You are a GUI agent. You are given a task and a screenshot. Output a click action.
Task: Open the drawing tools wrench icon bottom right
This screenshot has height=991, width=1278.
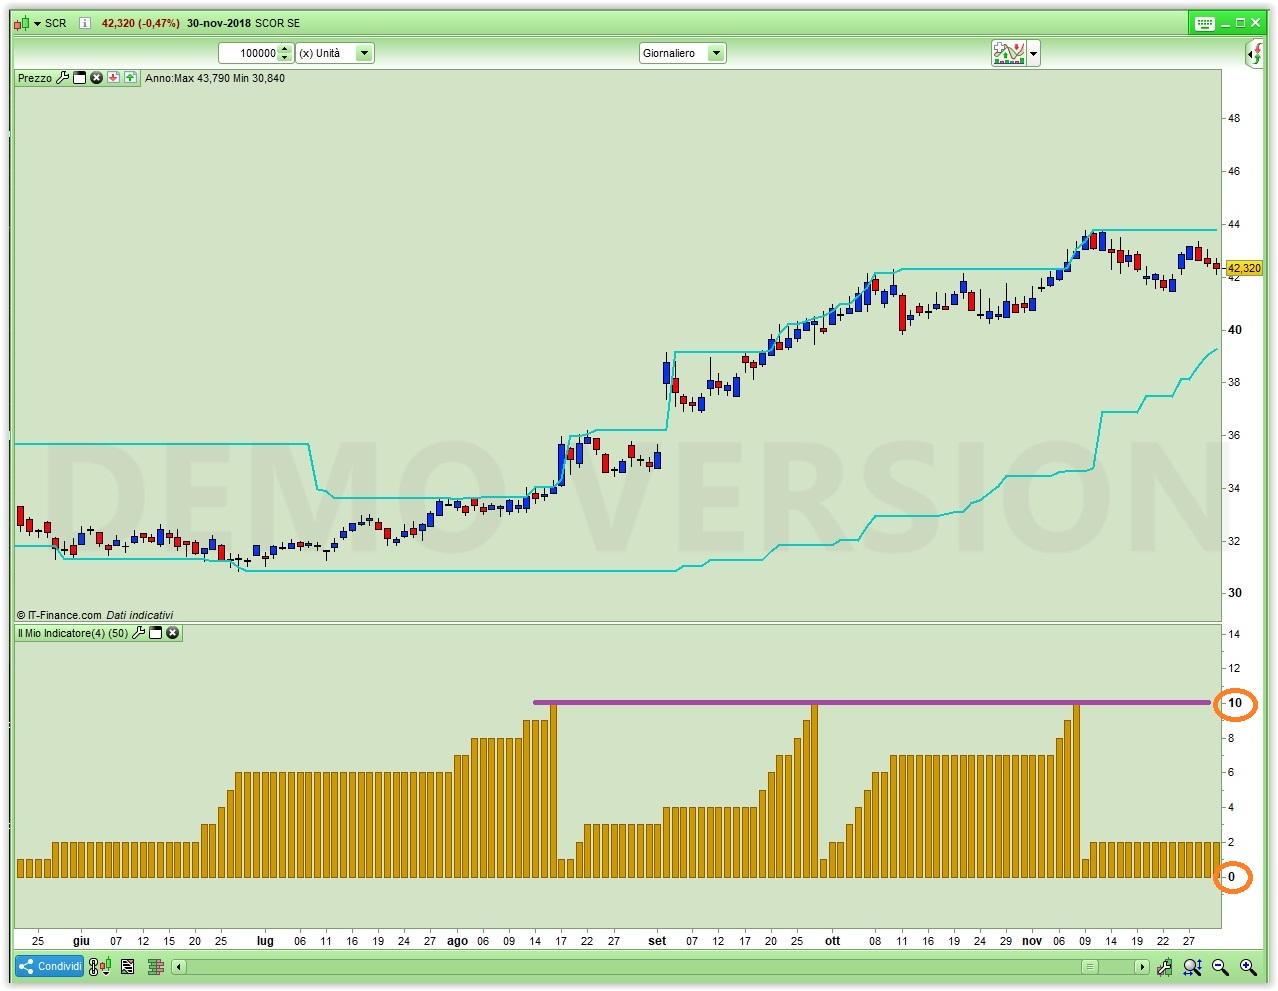coord(1164,967)
